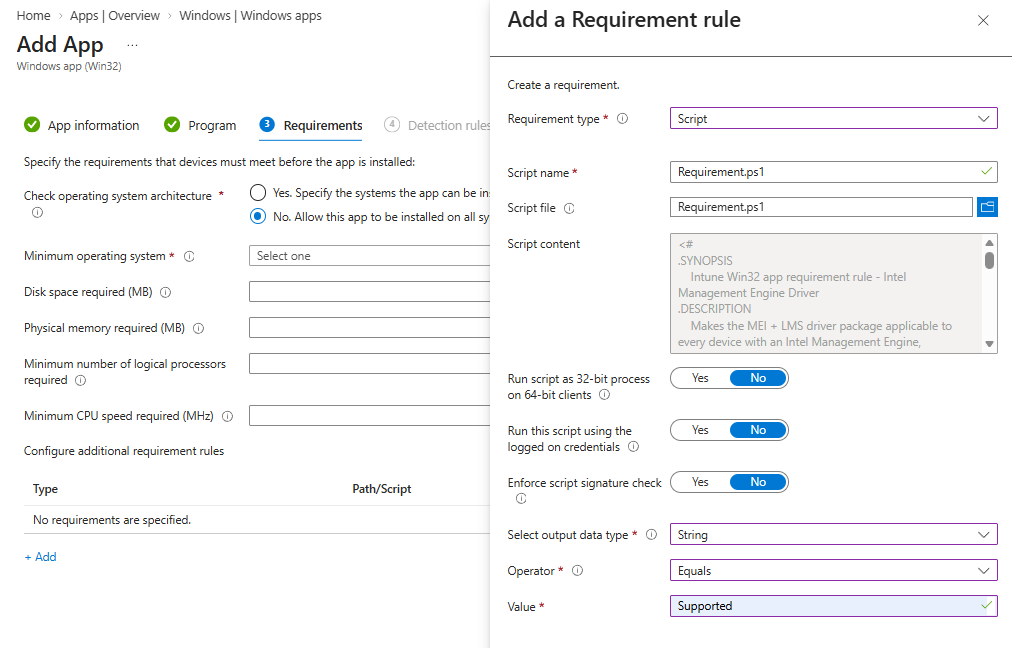Go to the Detection rules step
This screenshot has height=648, width=1012.
tap(437, 125)
